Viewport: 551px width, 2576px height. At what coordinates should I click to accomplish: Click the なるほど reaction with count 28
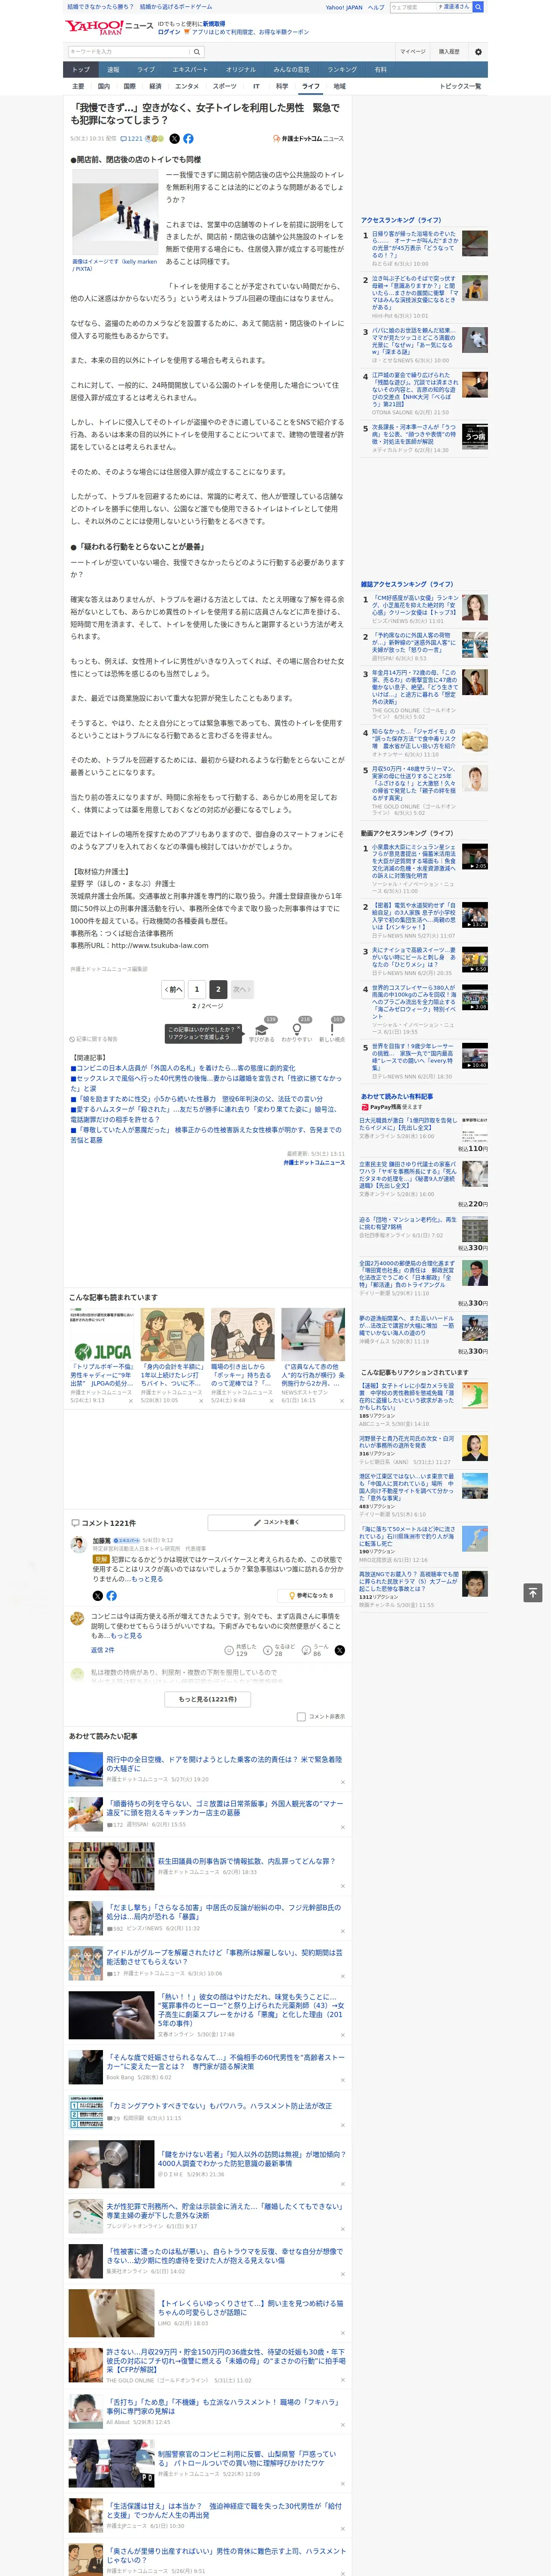pos(278,1650)
